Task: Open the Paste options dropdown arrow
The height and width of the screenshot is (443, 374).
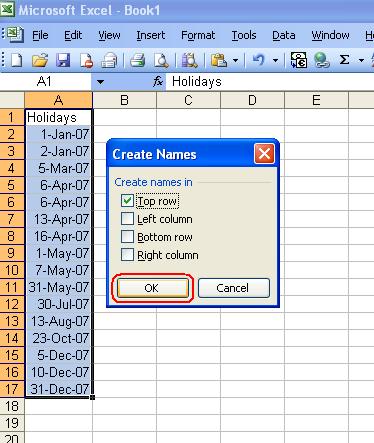Action: 235,61
